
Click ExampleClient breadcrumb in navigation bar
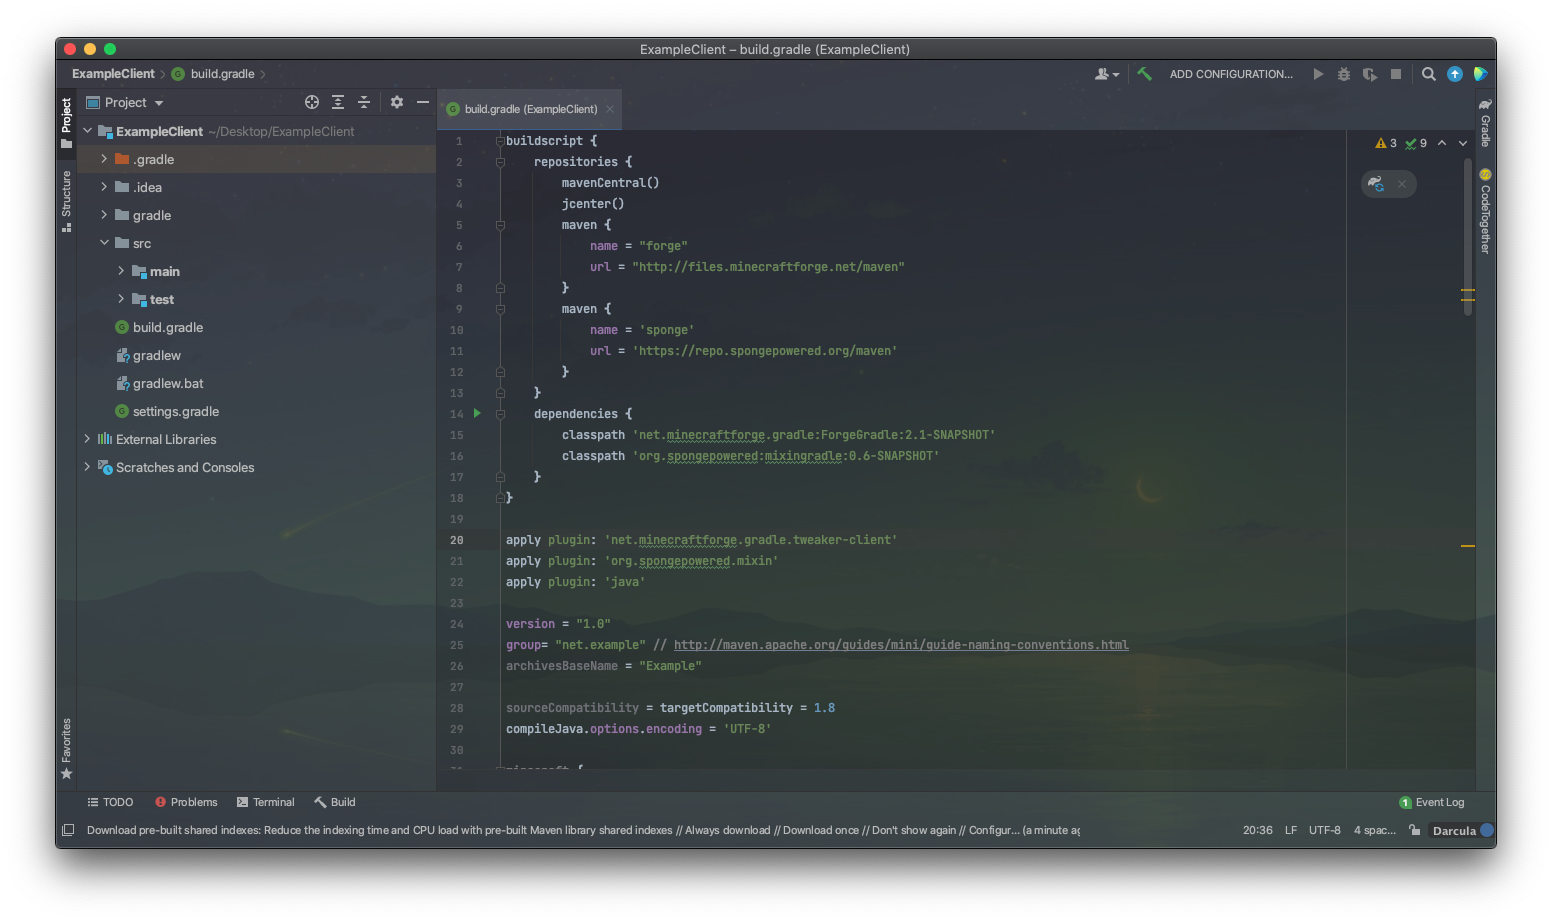coord(113,74)
